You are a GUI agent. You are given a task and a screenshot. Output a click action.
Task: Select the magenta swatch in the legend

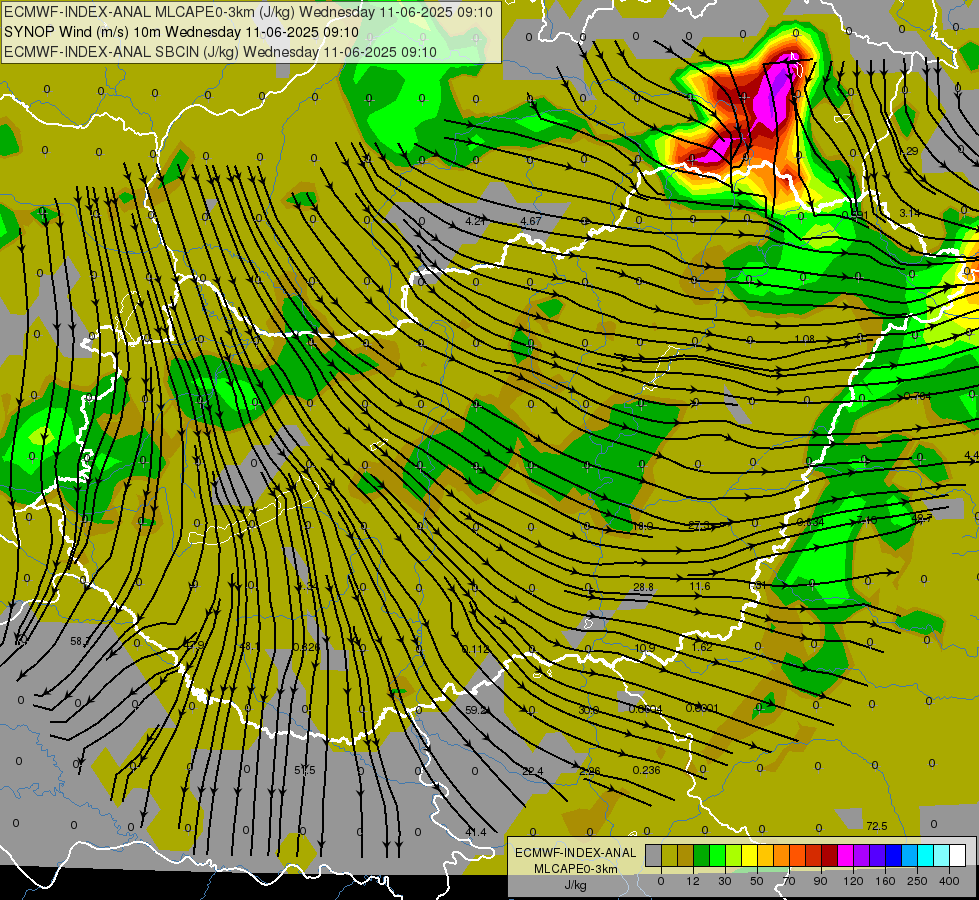pyautogui.click(x=845, y=855)
